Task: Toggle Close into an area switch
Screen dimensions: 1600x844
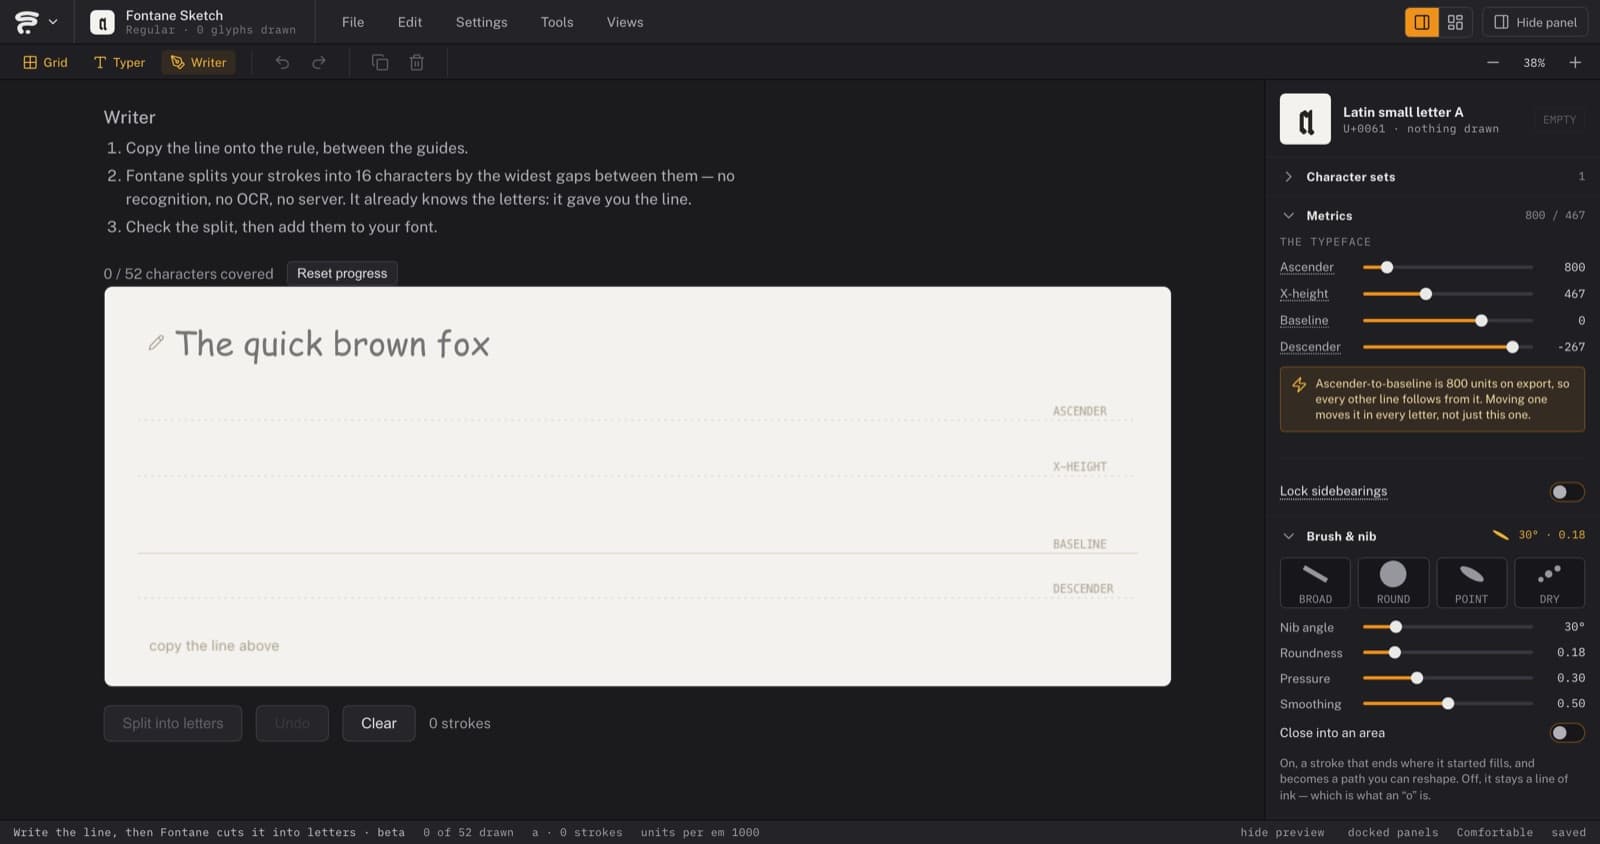Action: point(1567,733)
